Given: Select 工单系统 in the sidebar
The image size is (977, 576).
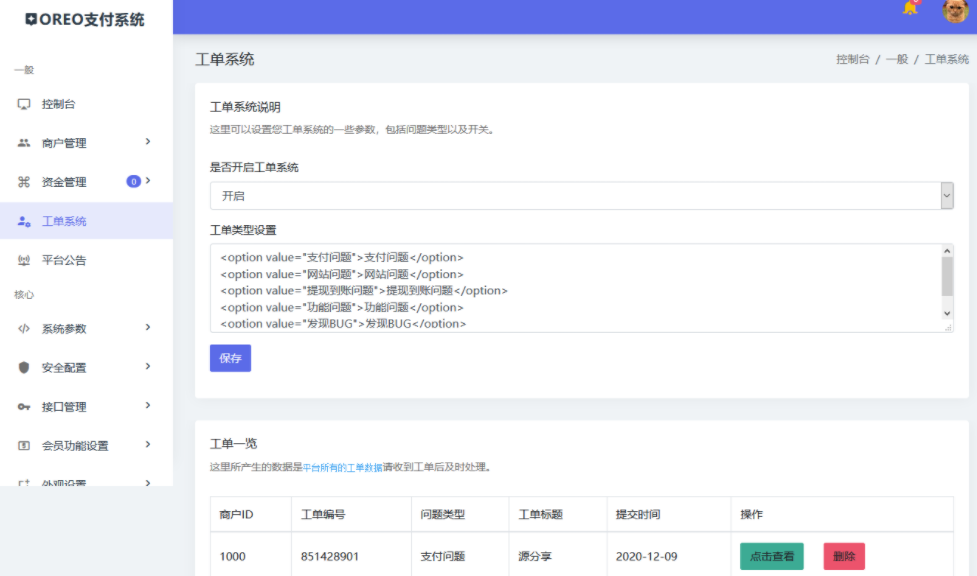Looking at the screenshot, I should 64,221.
